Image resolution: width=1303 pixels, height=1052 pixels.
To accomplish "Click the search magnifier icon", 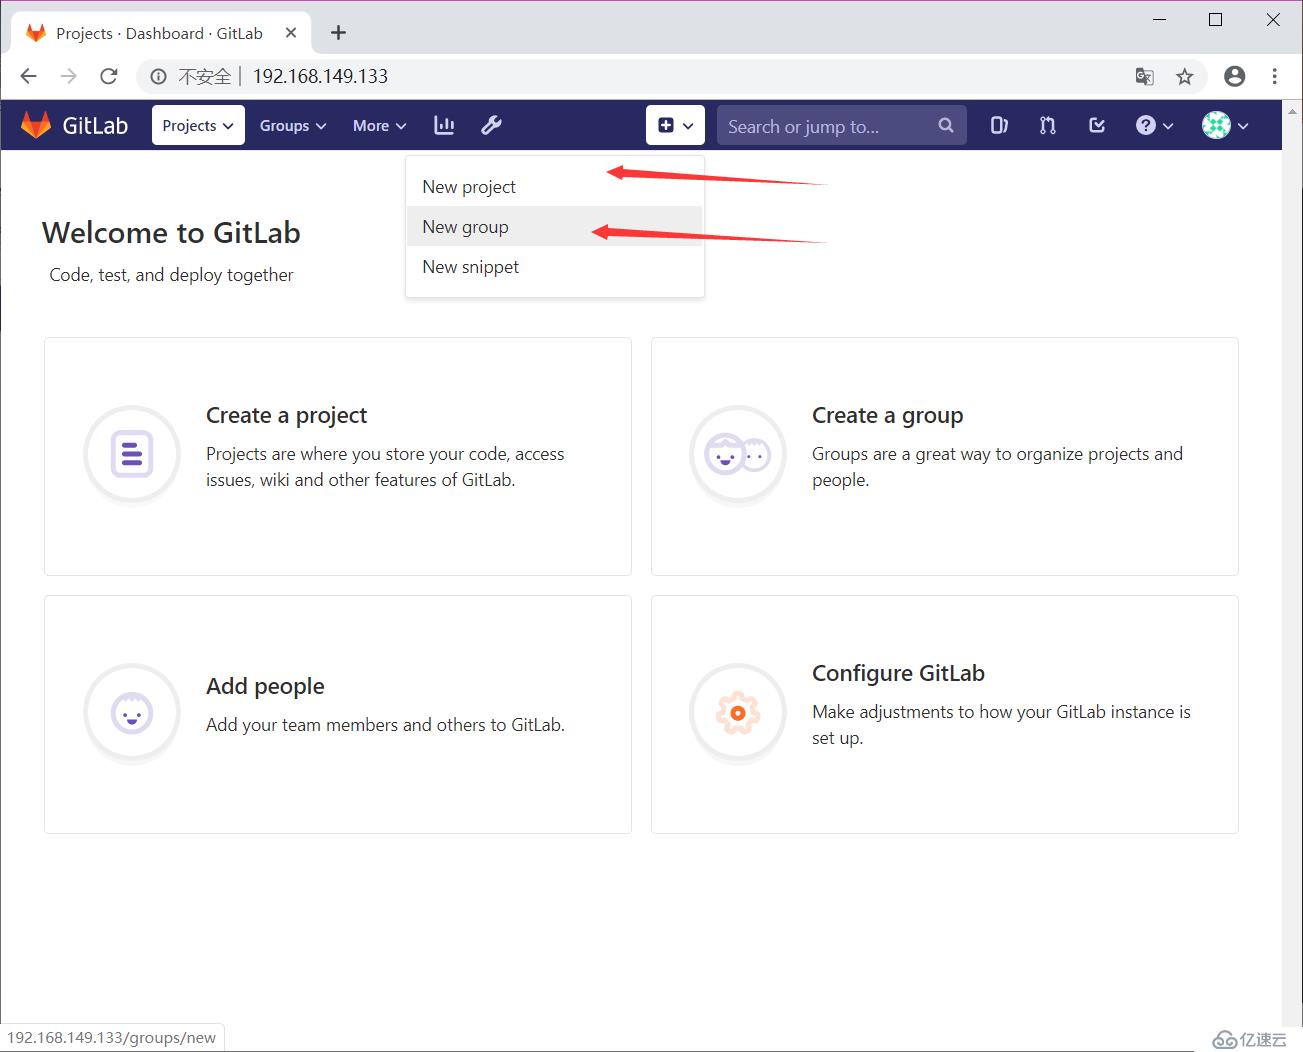I will tap(946, 125).
